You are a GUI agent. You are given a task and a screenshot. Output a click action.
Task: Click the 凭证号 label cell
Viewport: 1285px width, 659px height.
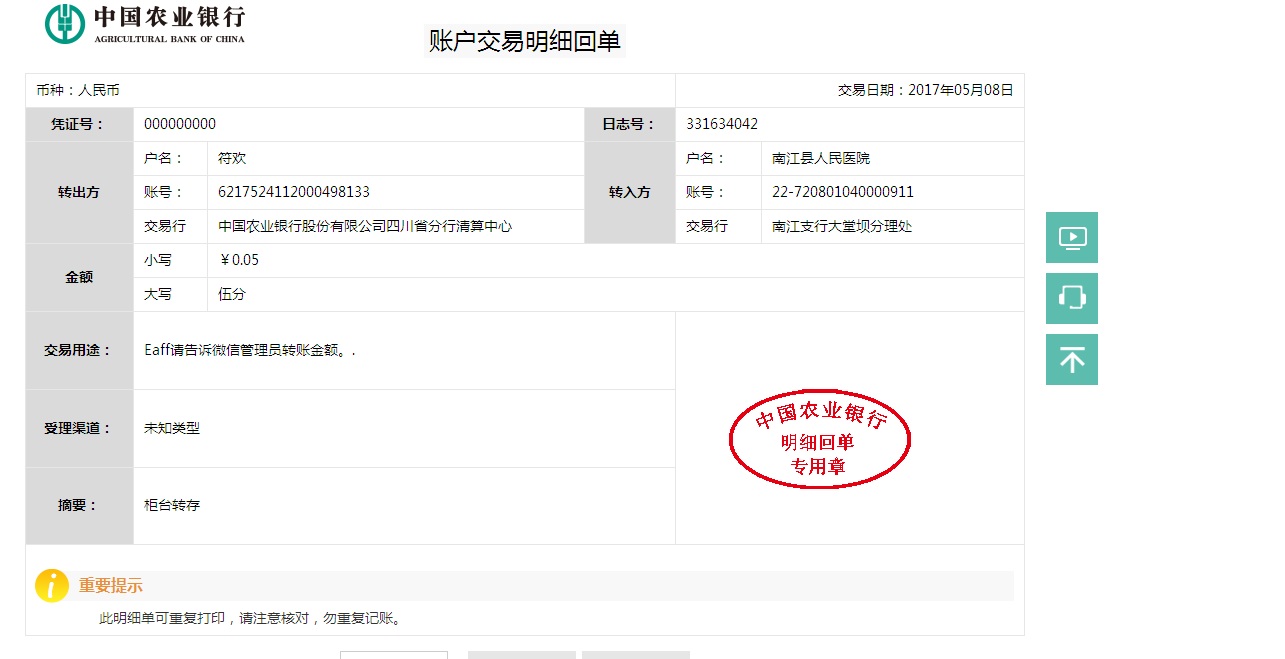79,124
